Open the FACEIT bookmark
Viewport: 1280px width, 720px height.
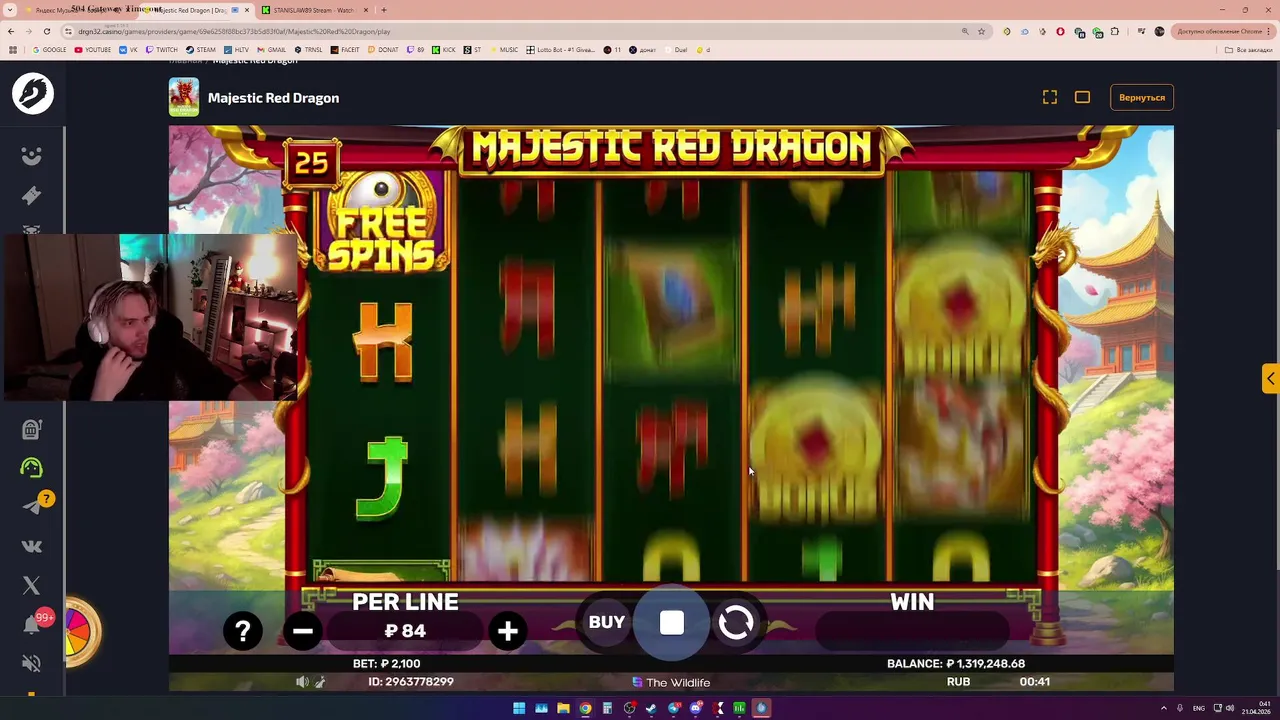coord(345,49)
